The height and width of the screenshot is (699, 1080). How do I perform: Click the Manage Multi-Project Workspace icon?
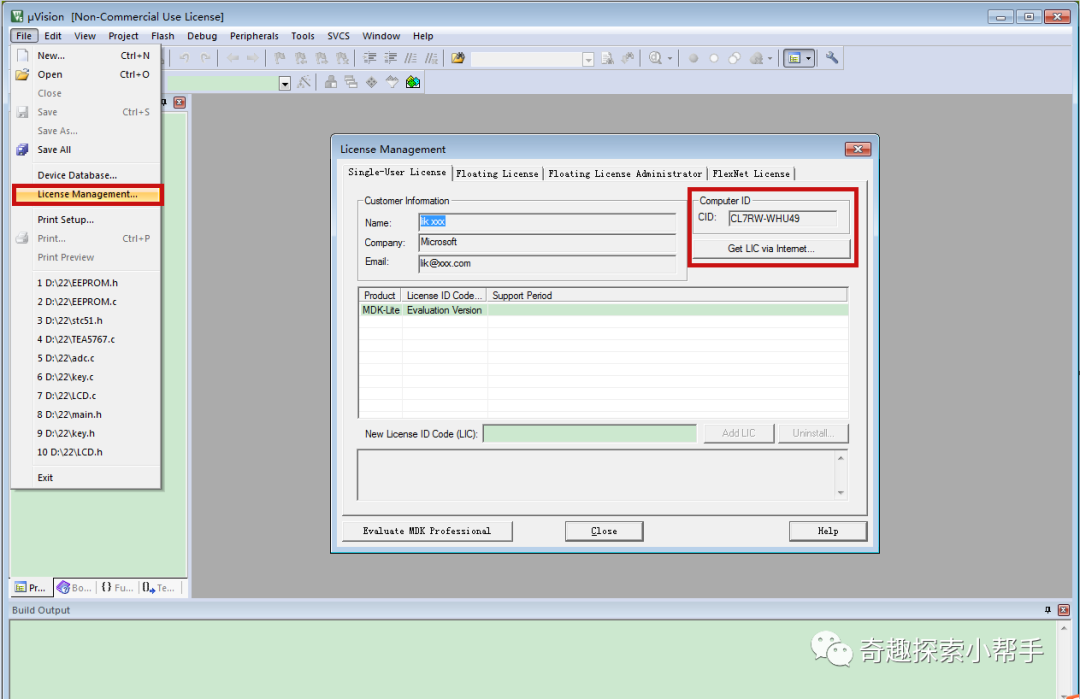(351, 83)
